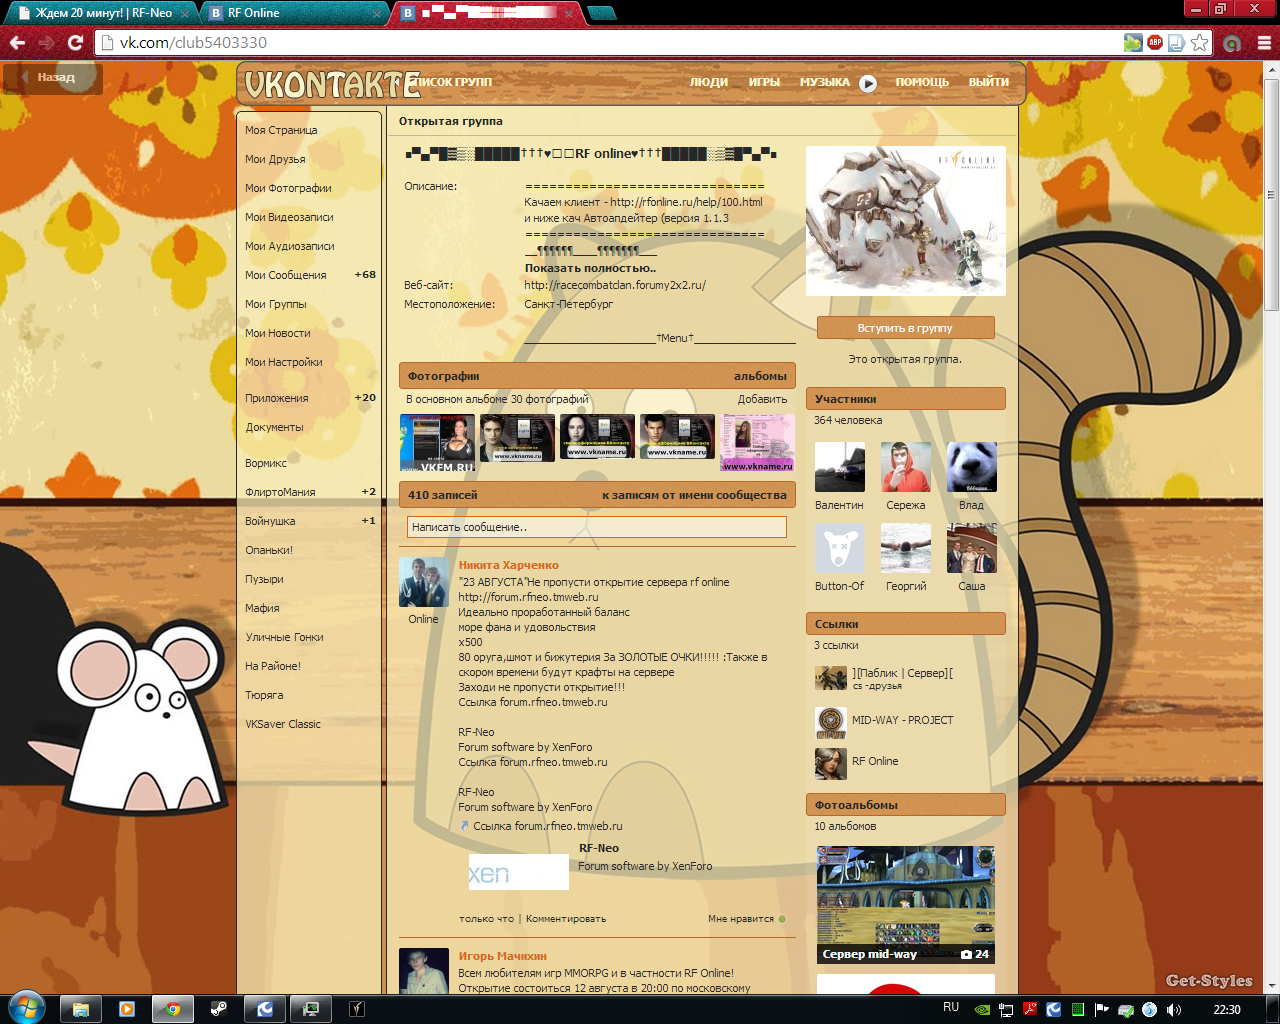Image resolution: width=1280 pixels, height=1024 pixels.
Task: Switch to the 'Ждем 20 минут! | RF-Neo' tab
Action: (x=103, y=13)
